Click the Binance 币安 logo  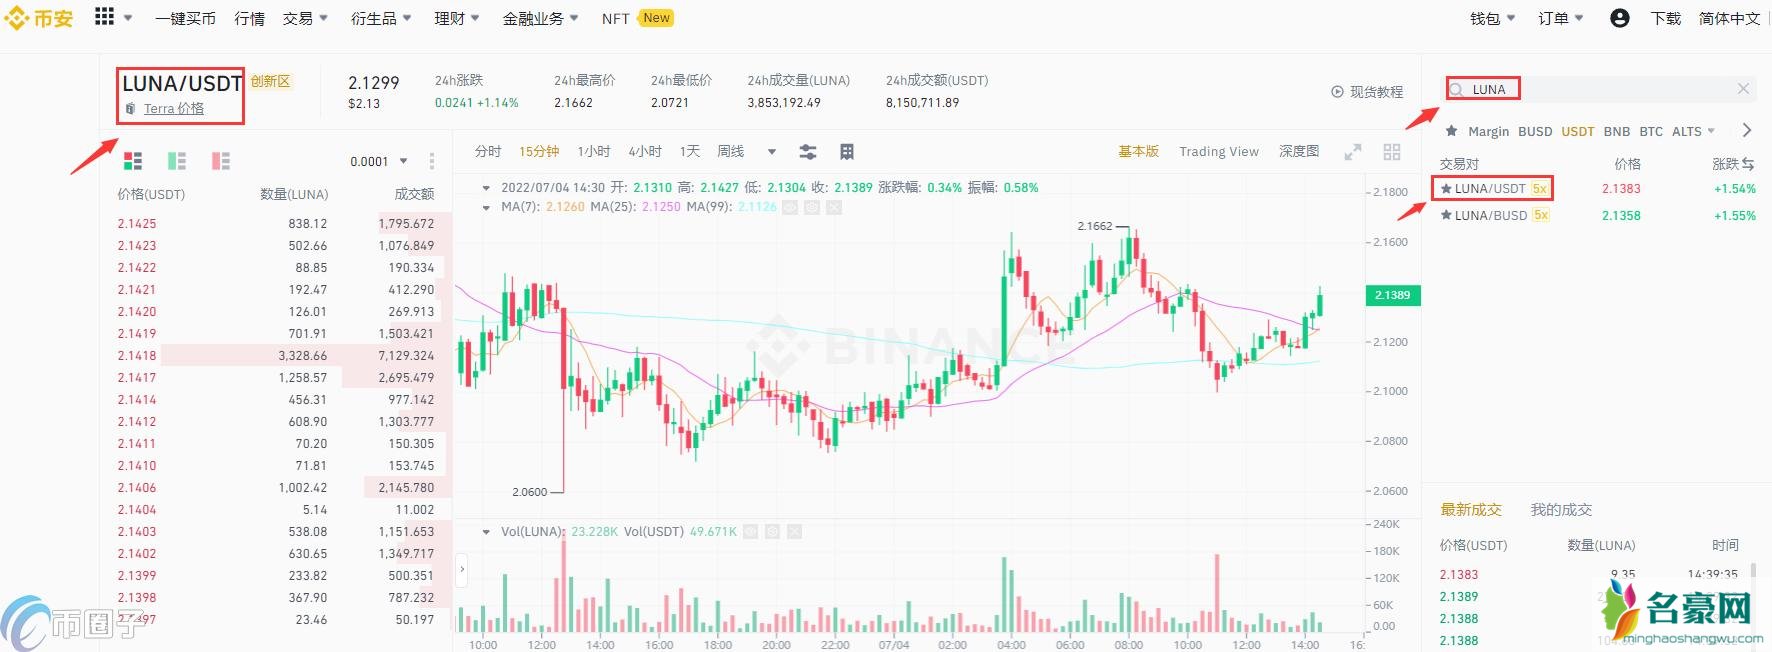[39, 18]
